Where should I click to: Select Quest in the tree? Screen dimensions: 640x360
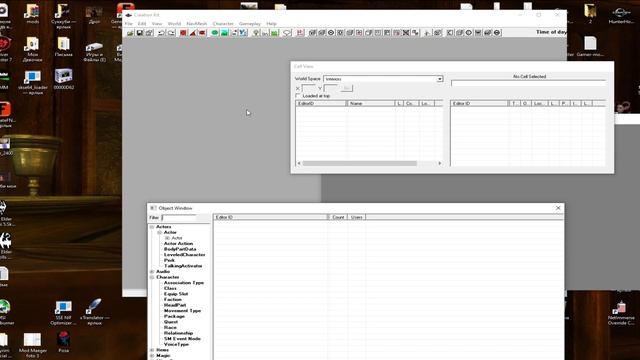(x=171, y=322)
